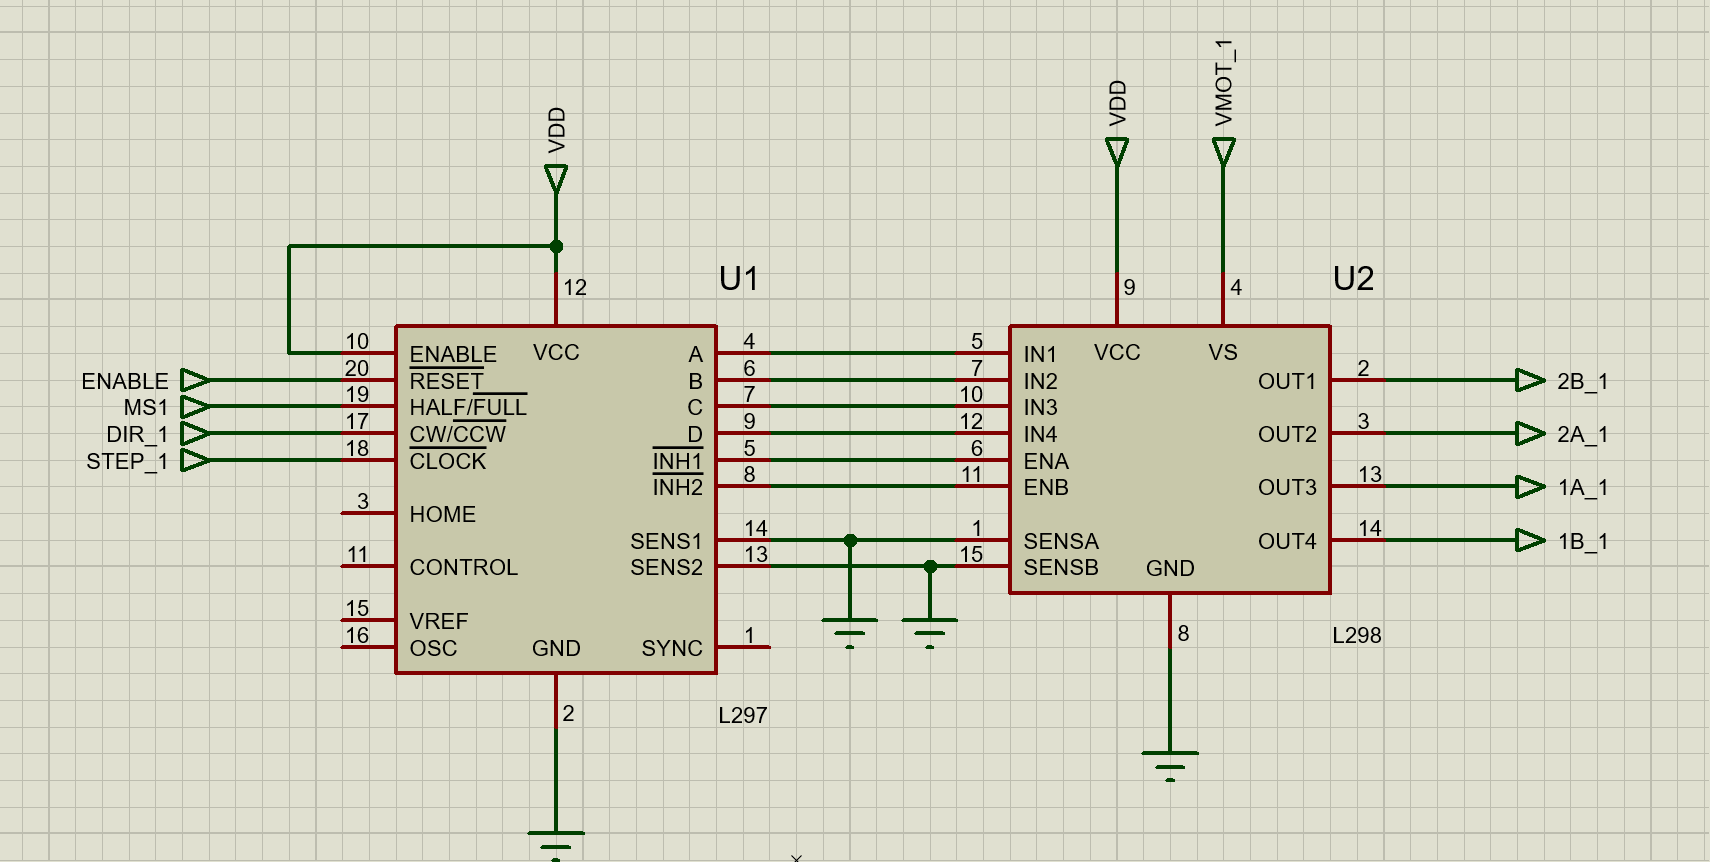Select the STEP_1 input terminal arrow
The height and width of the screenshot is (862, 1710).
(x=195, y=460)
